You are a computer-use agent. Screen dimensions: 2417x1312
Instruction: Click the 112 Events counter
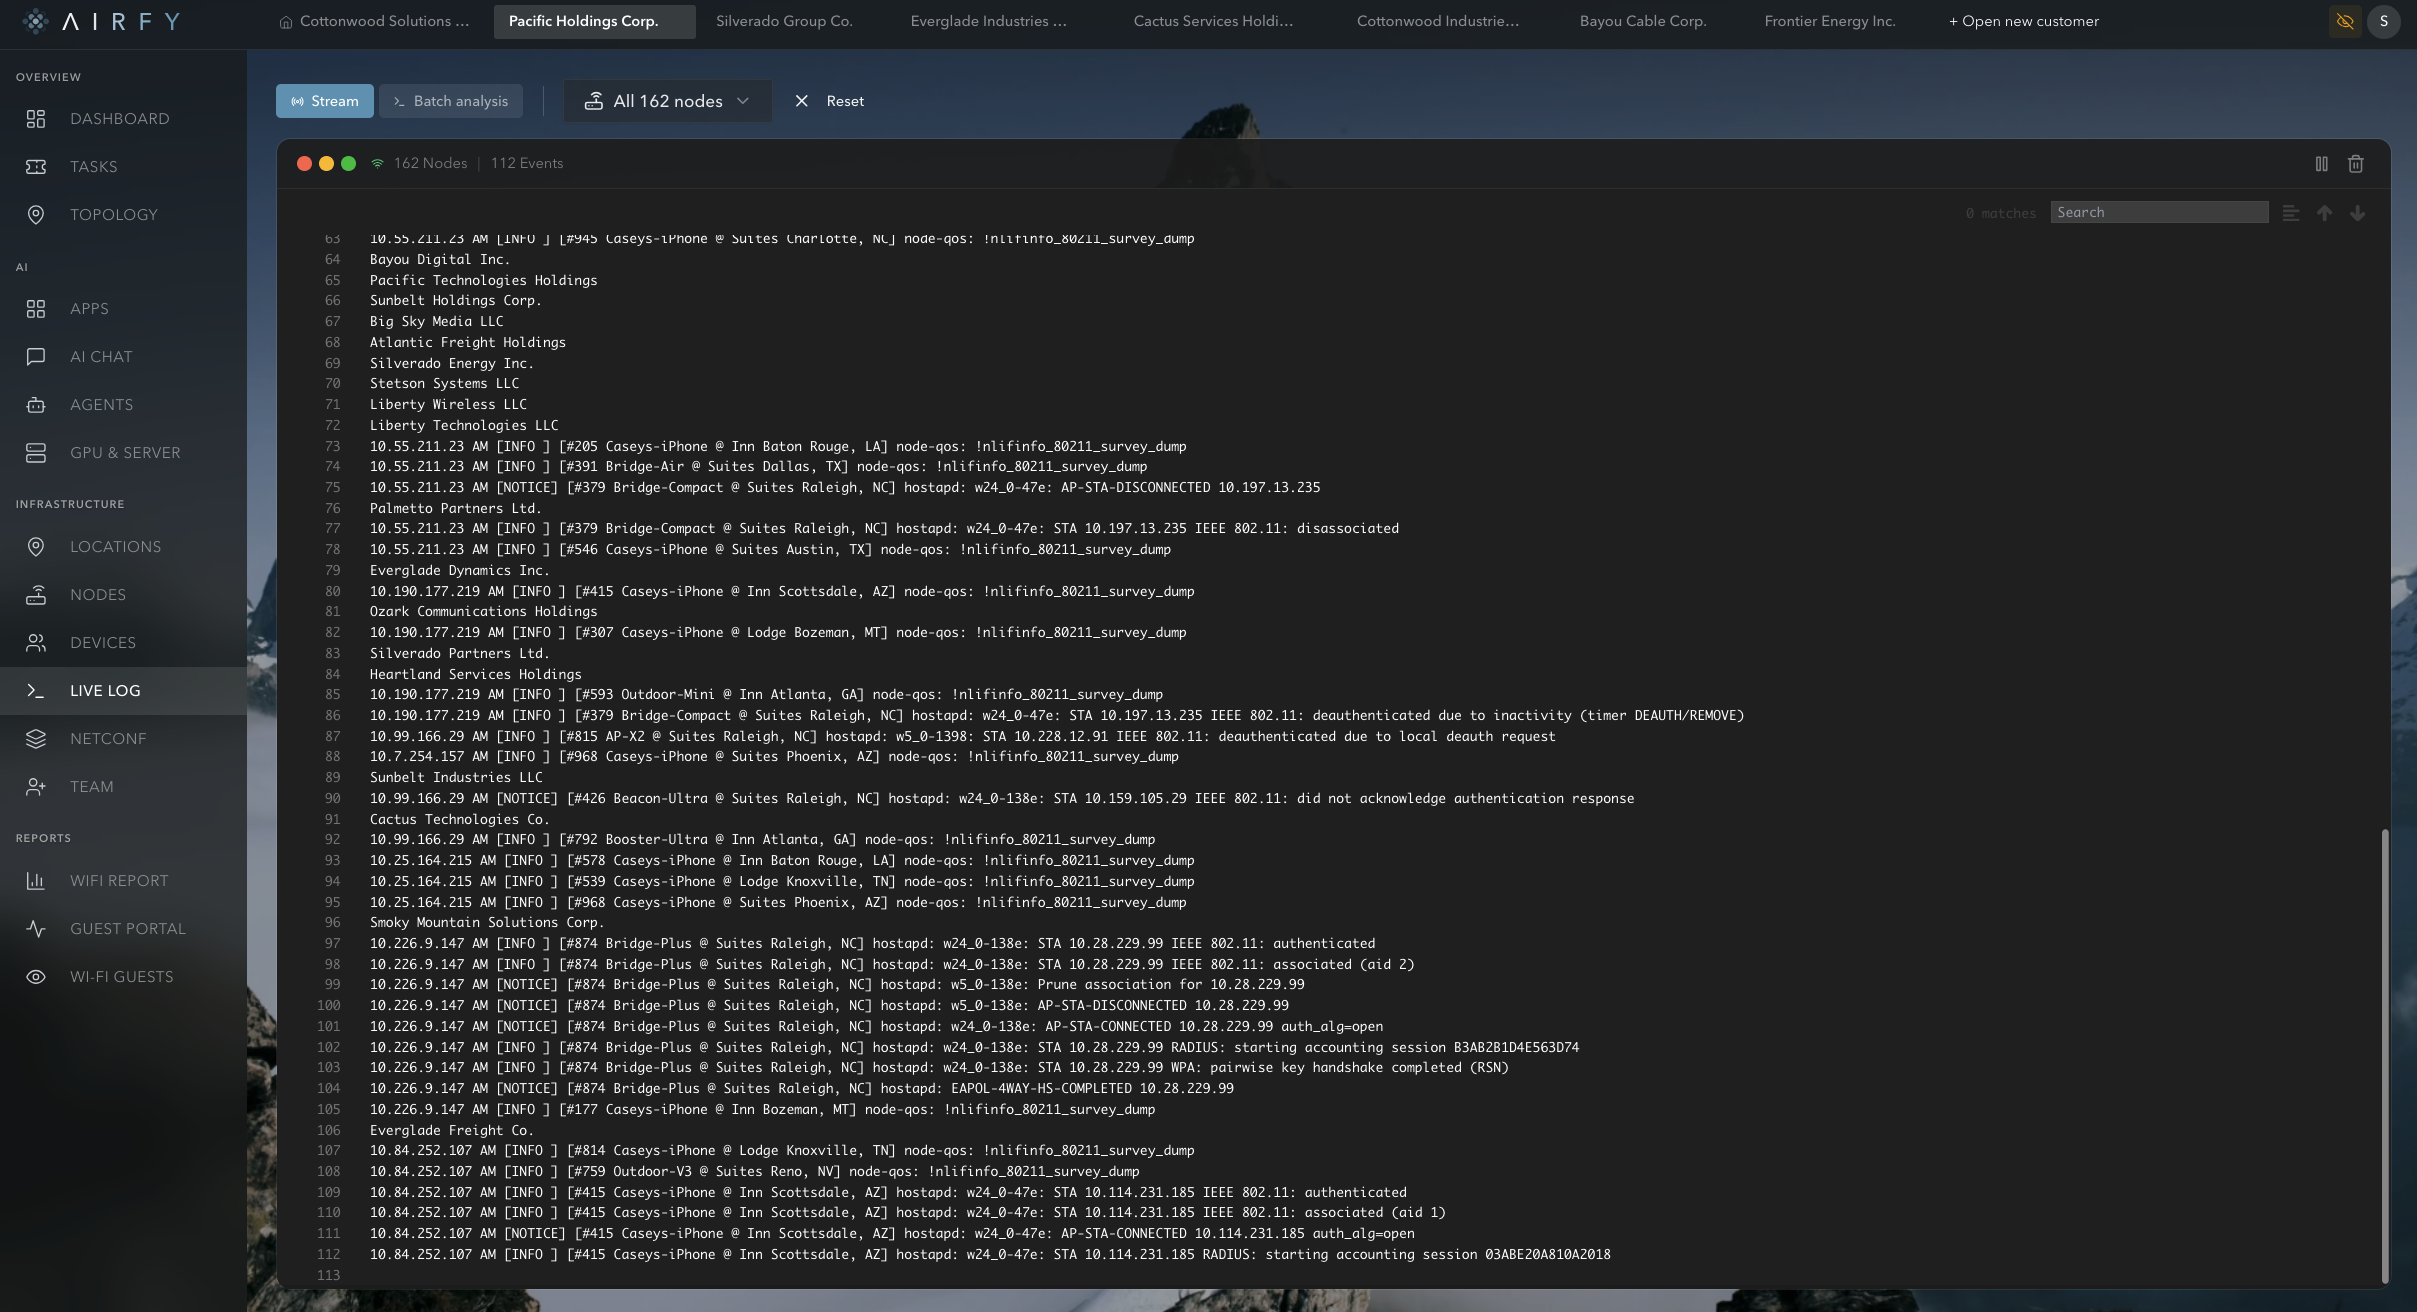(x=527, y=164)
